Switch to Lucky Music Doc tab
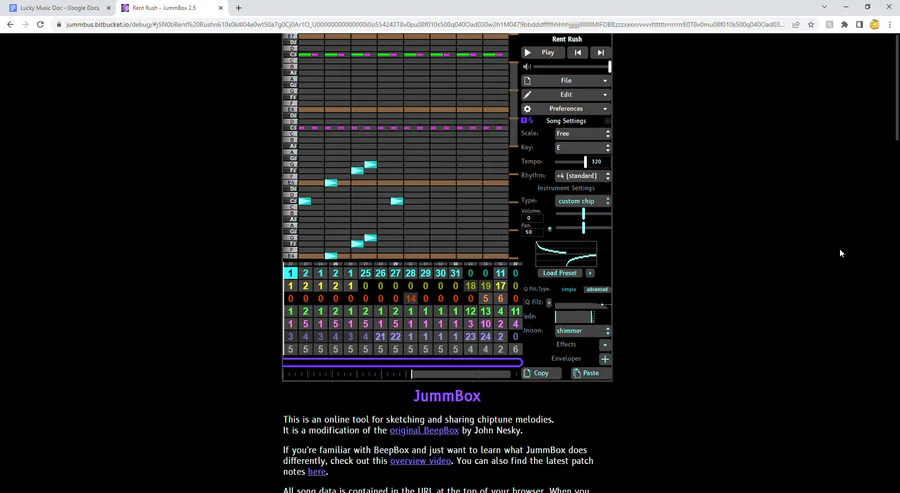This screenshot has height=493, width=900. click(59, 8)
